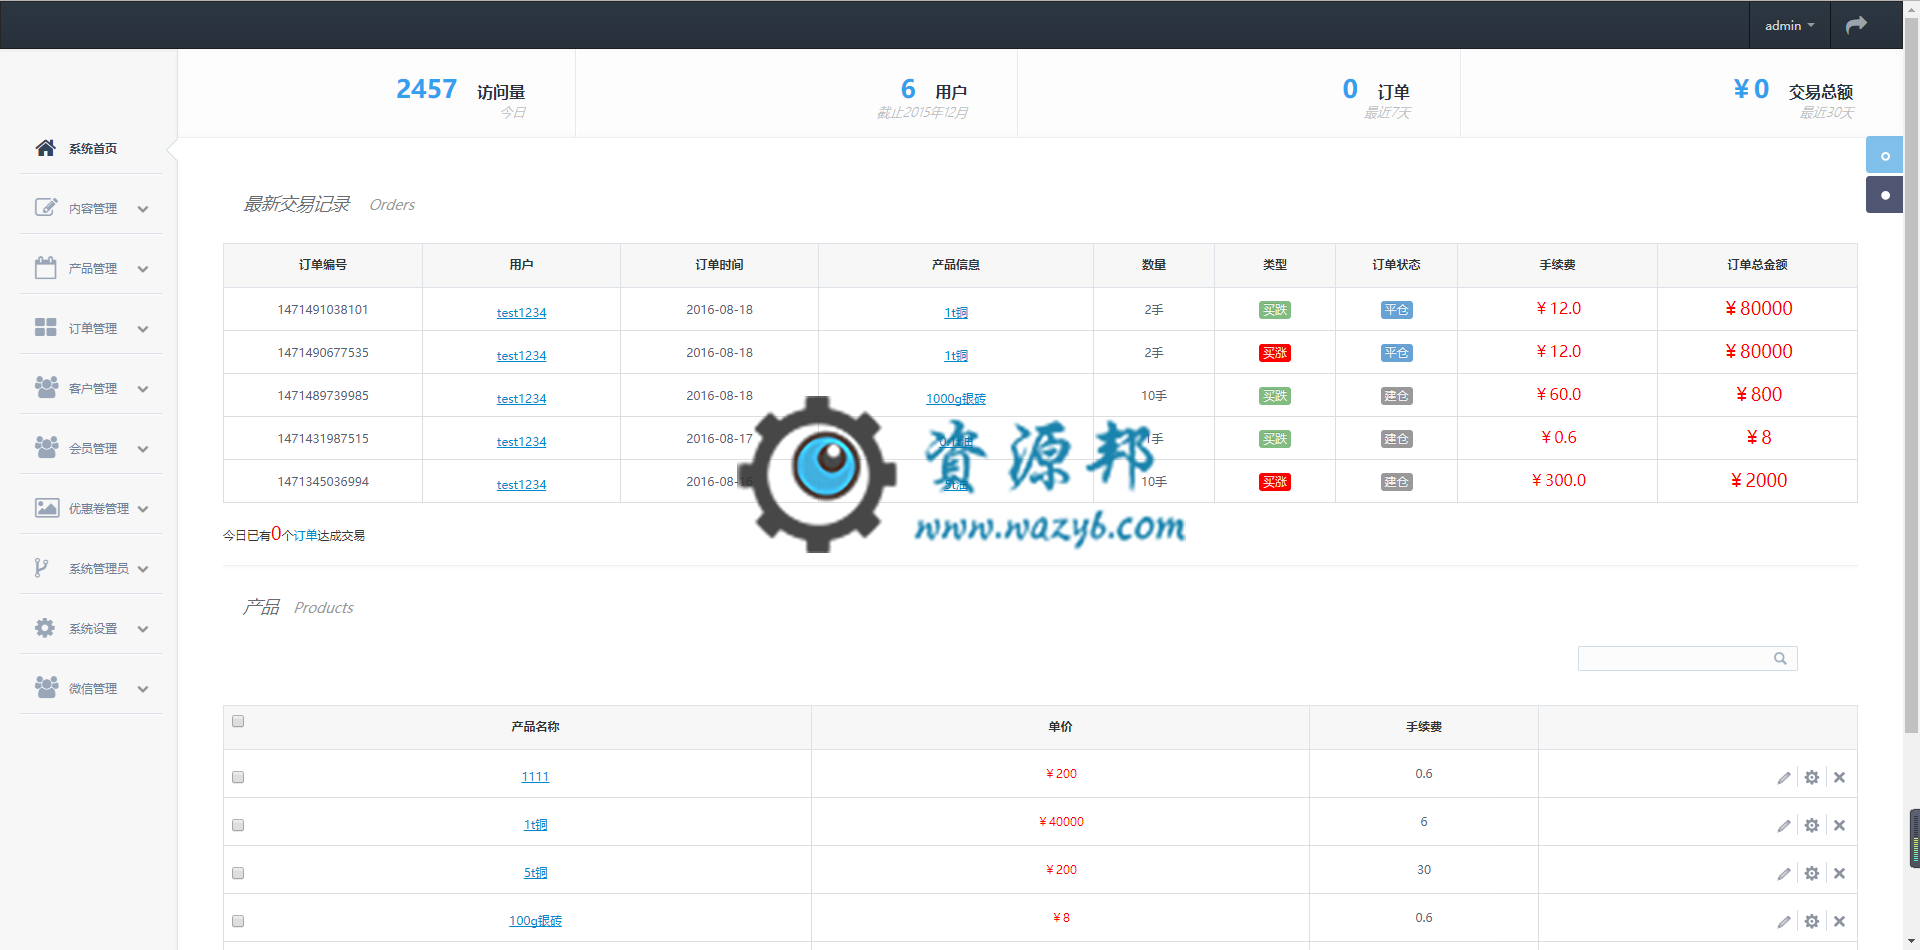Image resolution: width=1920 pixels, height=950 pixels.
Task: Open settings gear for product 100g银砖
Action: pos(1812,921)
